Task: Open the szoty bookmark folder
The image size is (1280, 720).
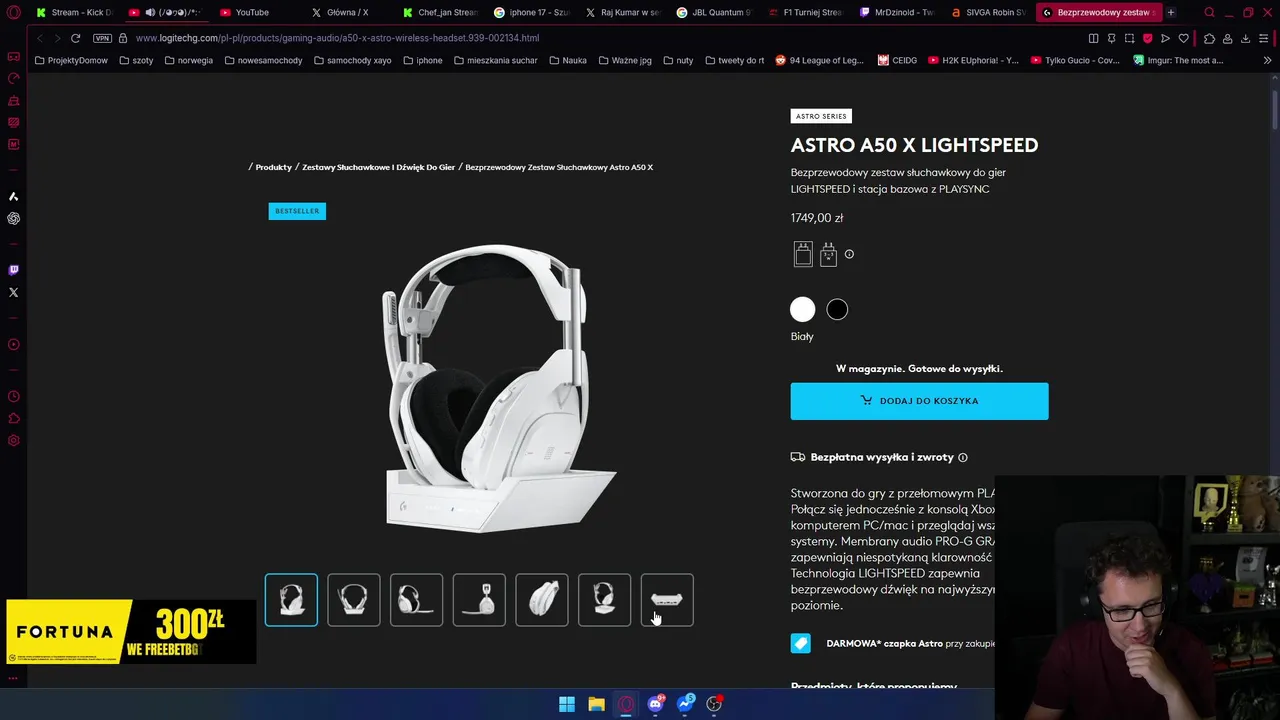Action: click(136, 60)
